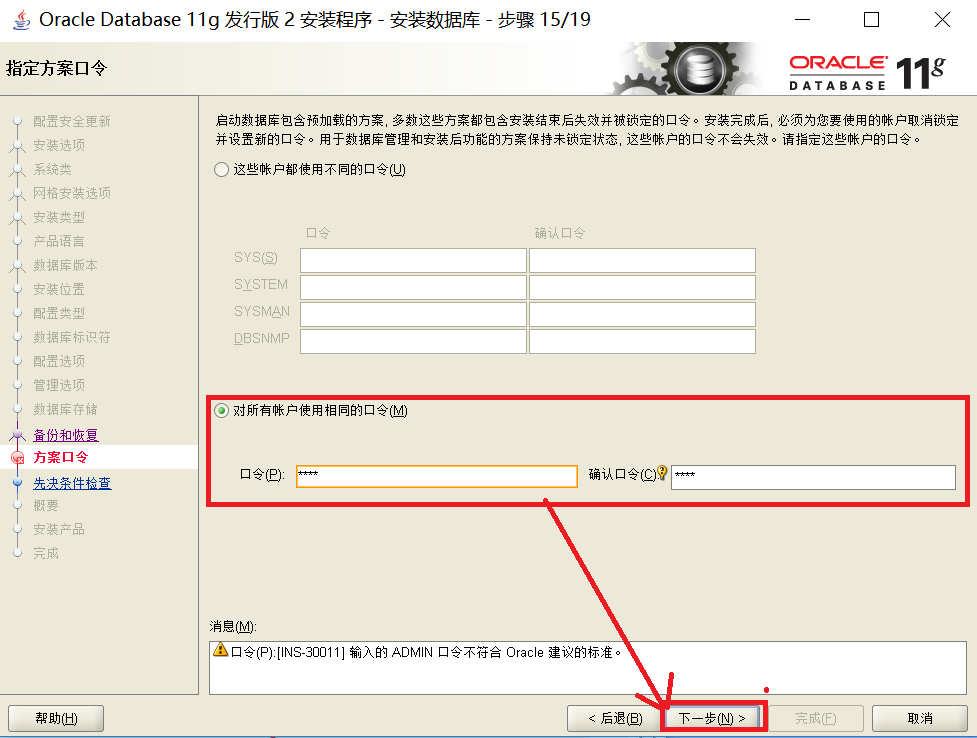The height and width of the screenshot is (738, 977).
Task: Click the 安装产品 step
Action: [59, 529]
